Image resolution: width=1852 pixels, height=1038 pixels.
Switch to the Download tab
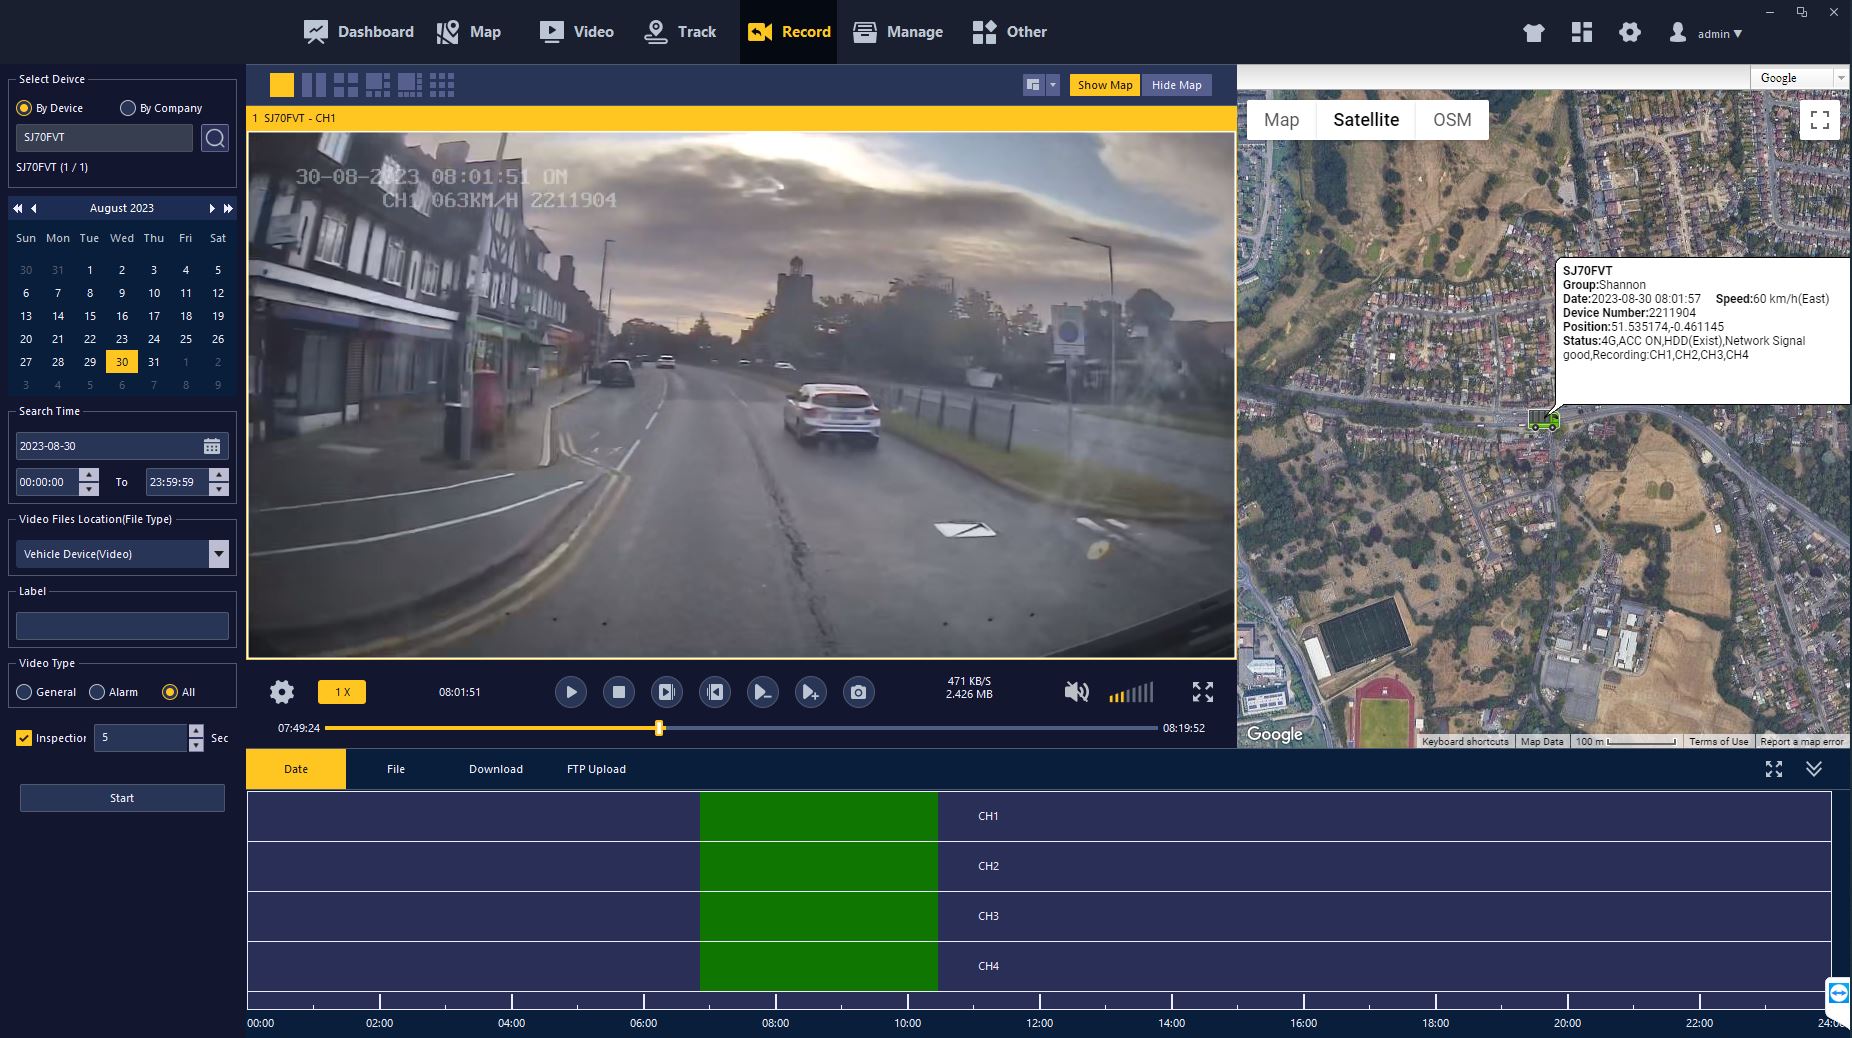point(496,769)
